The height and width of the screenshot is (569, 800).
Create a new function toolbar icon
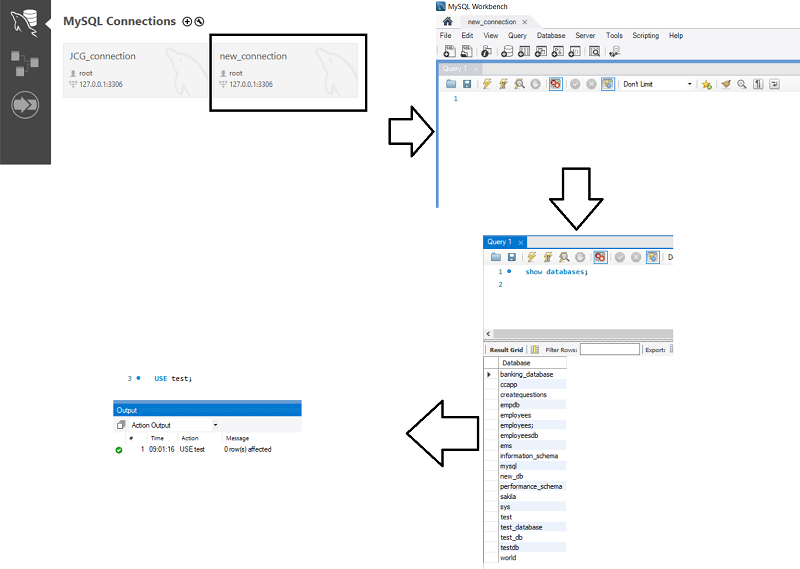pyautogui.click(x=574, y=51)
